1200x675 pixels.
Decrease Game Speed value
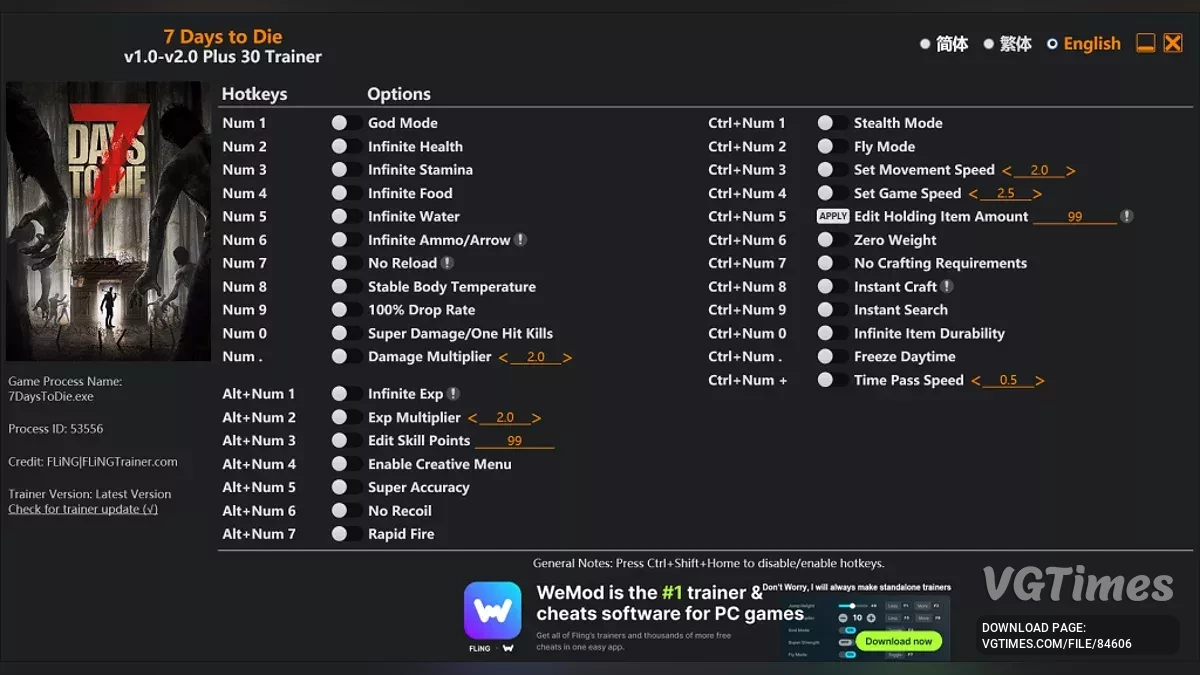(973, 194)
